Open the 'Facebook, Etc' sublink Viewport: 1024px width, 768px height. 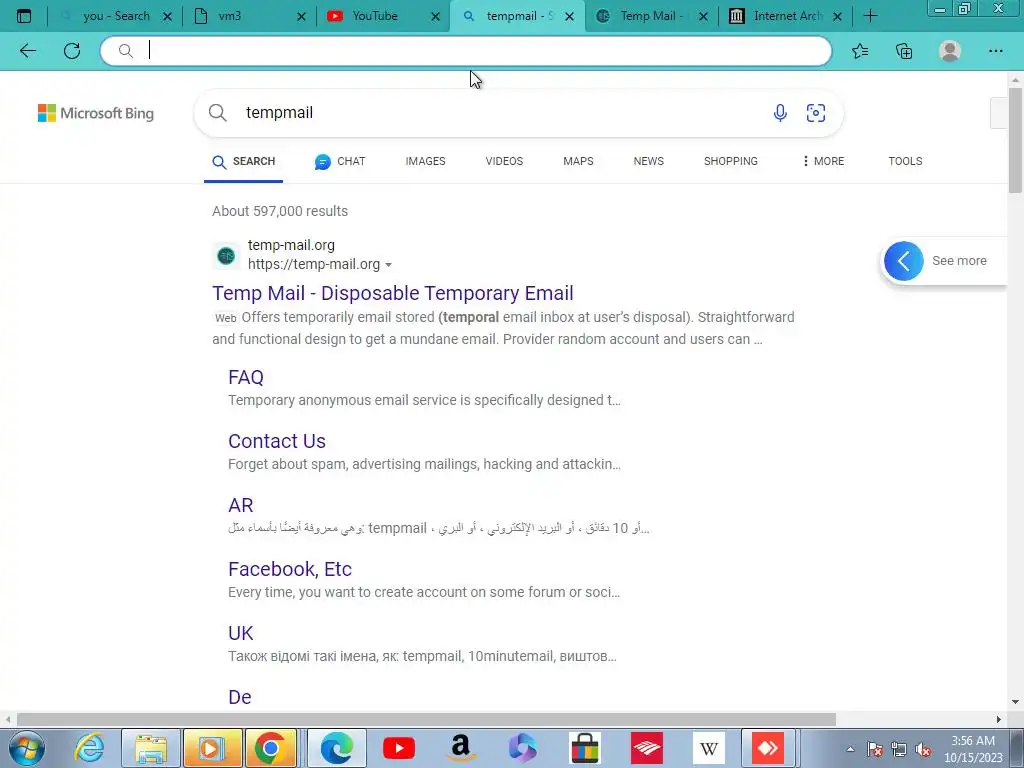290,569
